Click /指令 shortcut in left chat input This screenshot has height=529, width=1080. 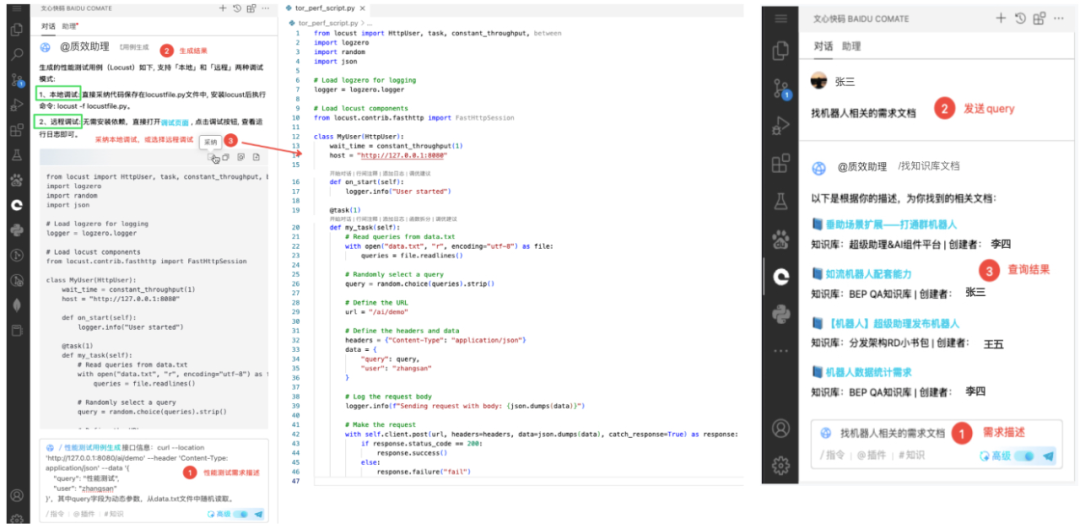click(55, 514)
